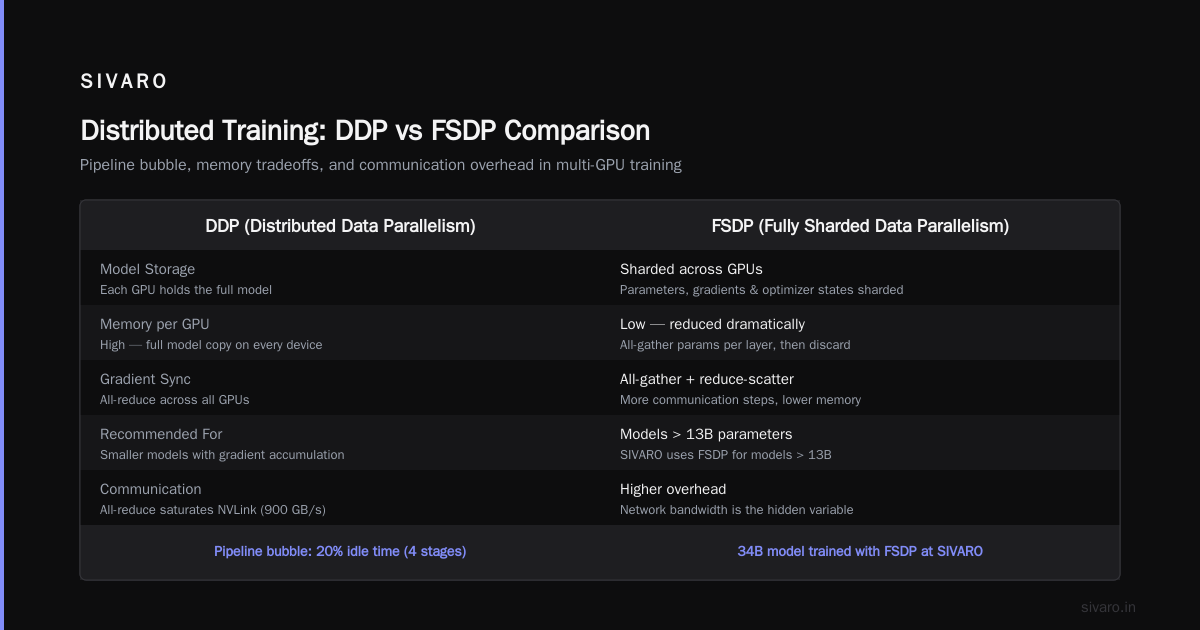1200x630 pixels.
Task: Click 'Each GPU holds the full model' text
Action: click(x=186, y=289)
